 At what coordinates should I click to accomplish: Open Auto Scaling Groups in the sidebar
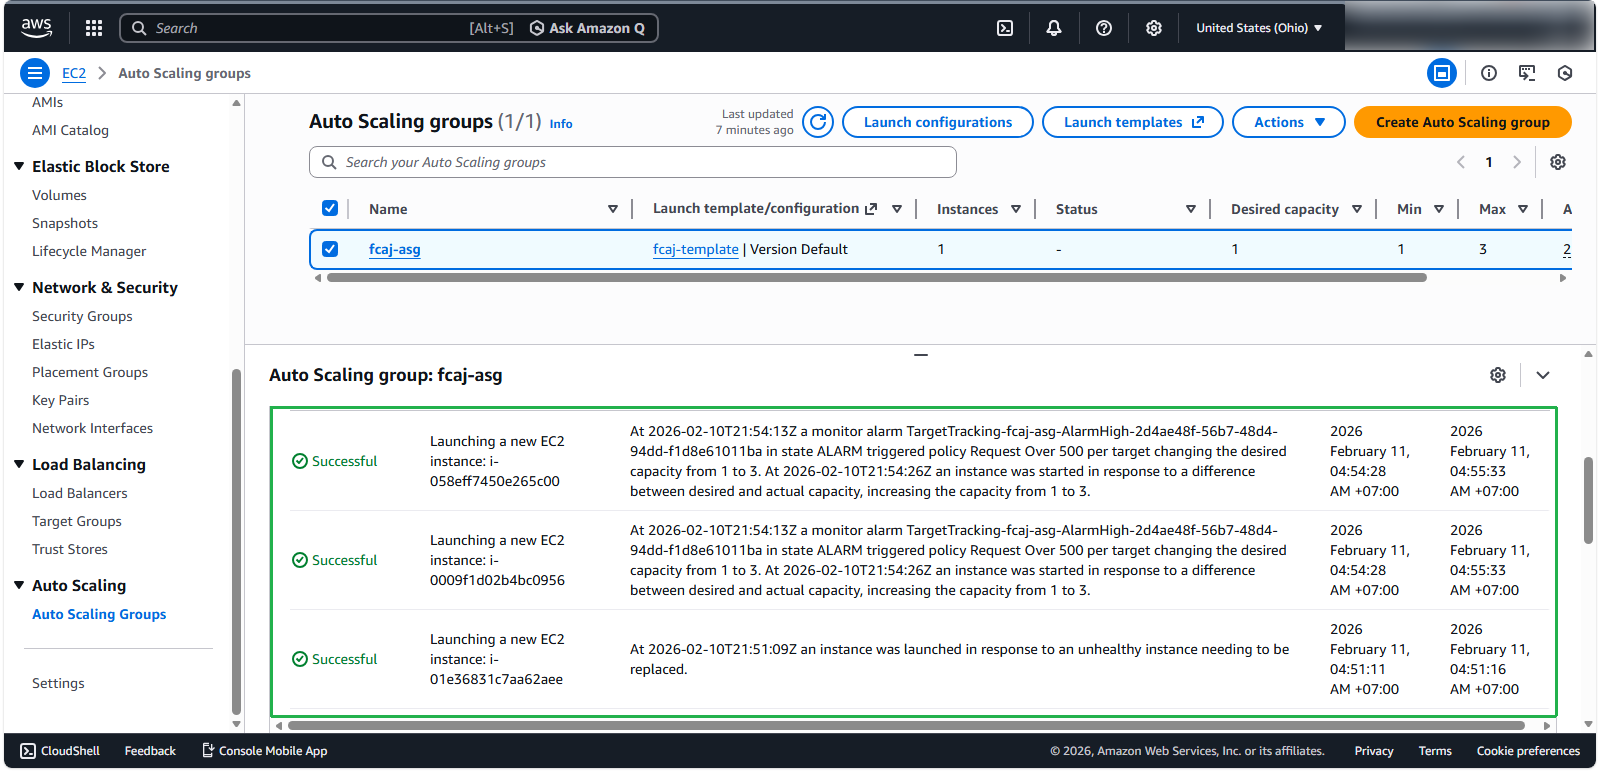[99, 614]
